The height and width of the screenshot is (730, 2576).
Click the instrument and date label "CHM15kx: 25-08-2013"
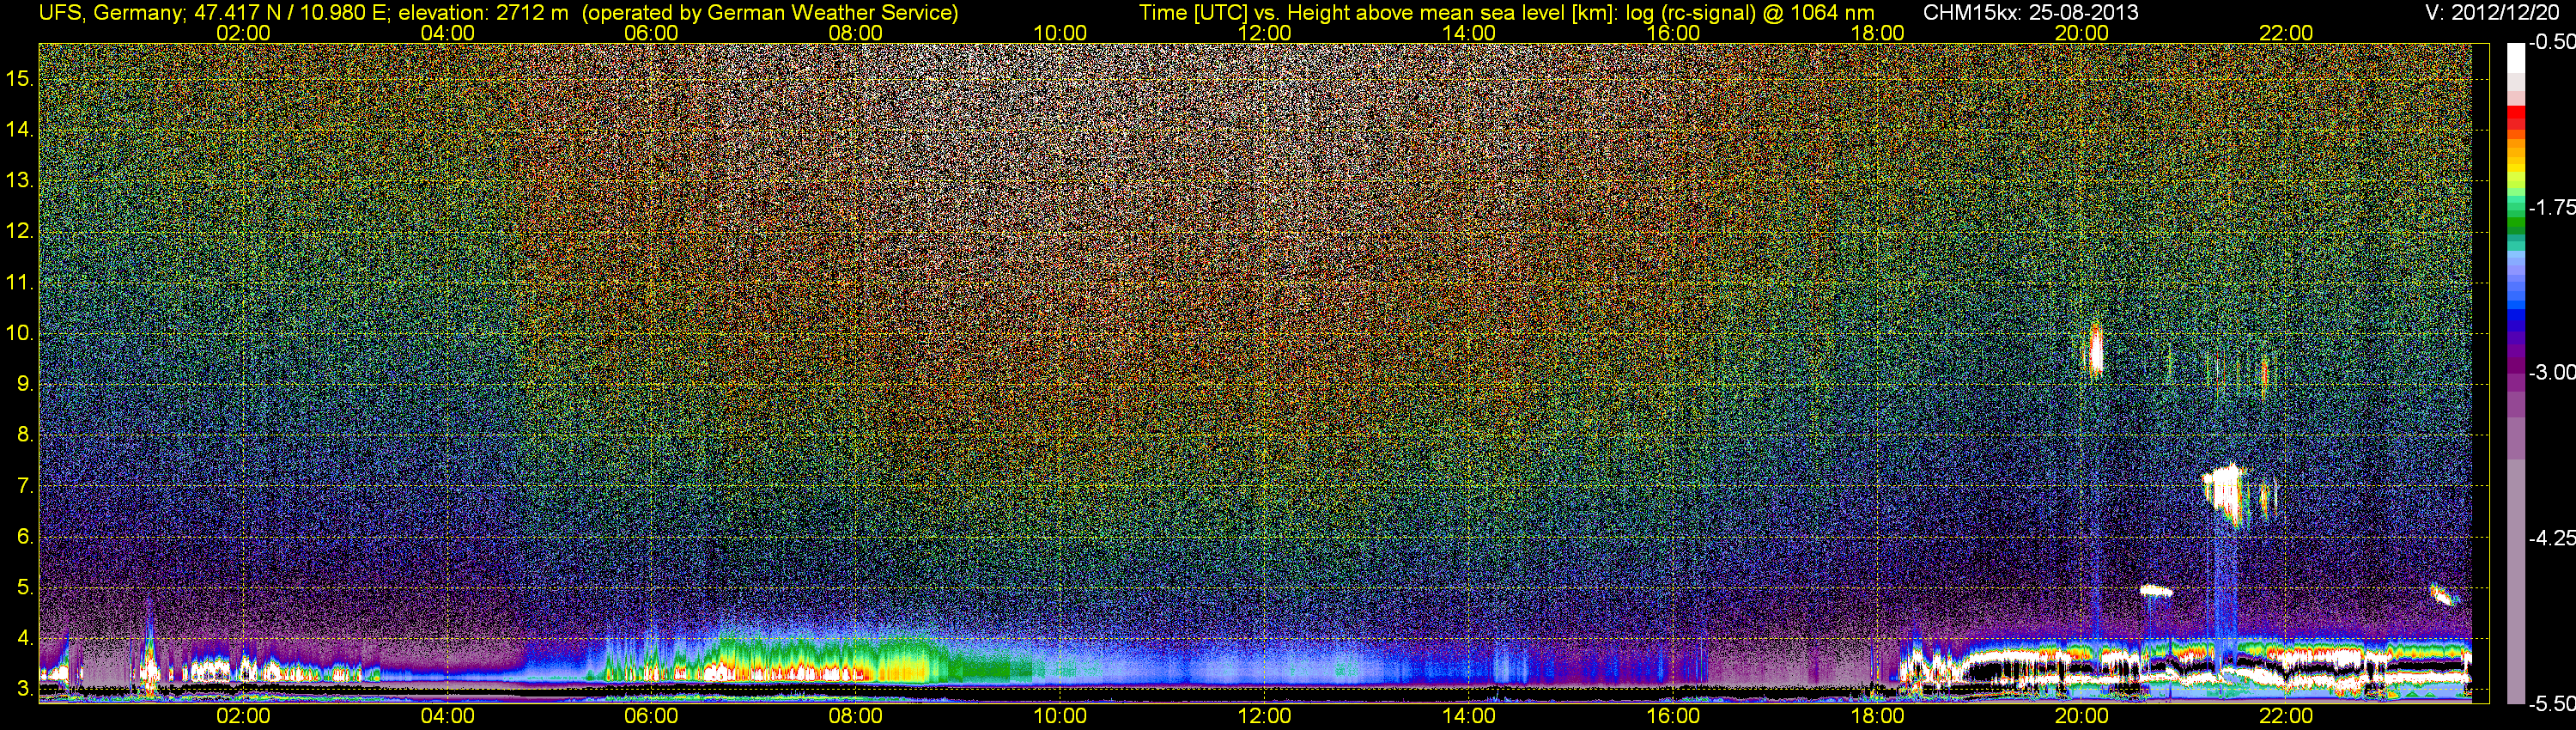coord(2030,13)
